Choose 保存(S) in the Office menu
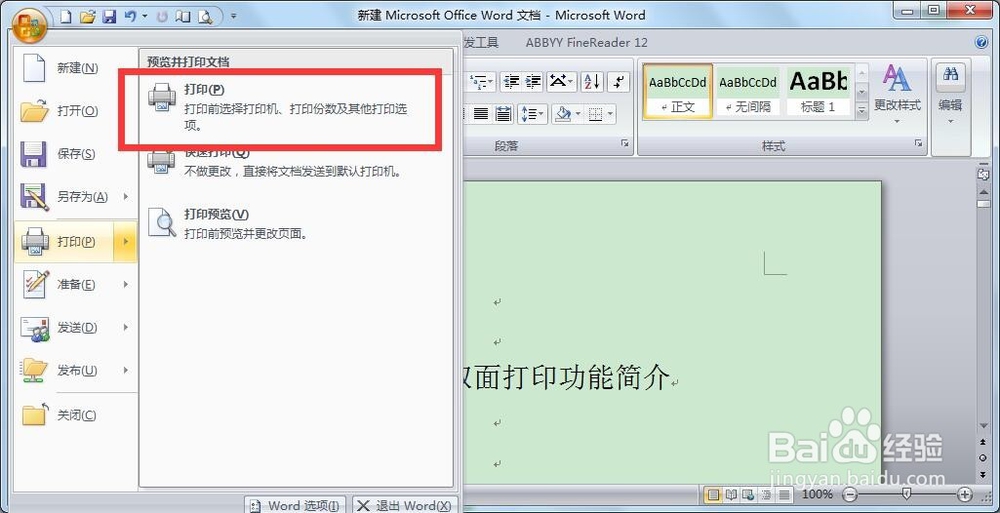Image resolution: width=1000 pixels, height=513 pixels. (x=75, y=154)
